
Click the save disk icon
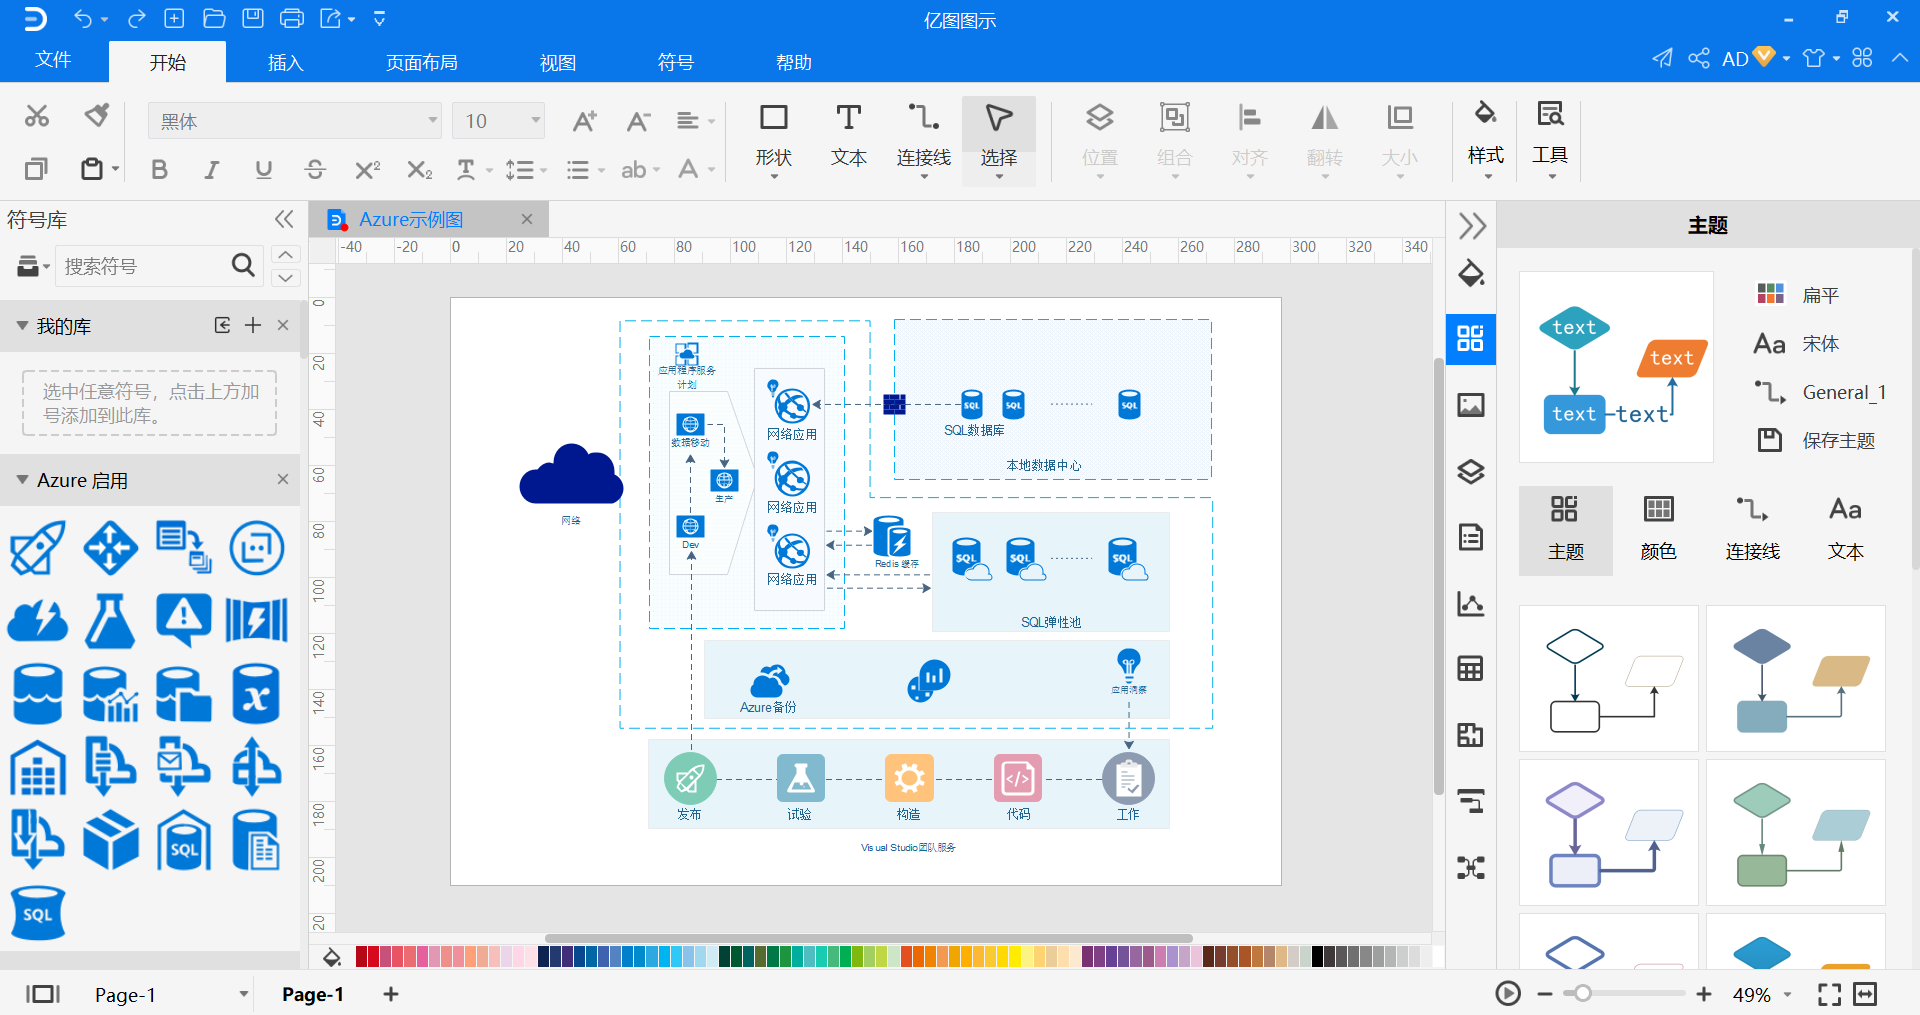(253, 18)
